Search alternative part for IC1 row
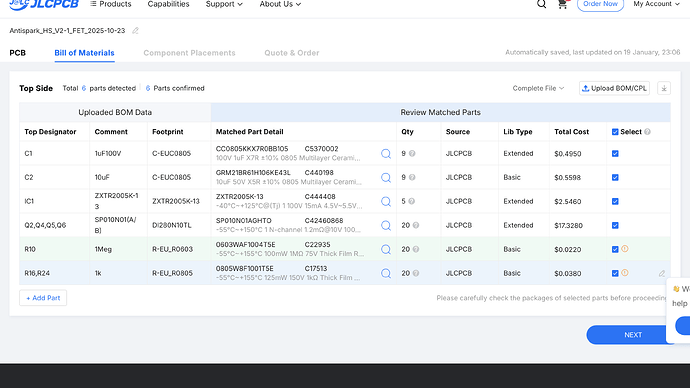Viewport: 690px width, 388px height. pyautogui.click(x=386, y=201)
